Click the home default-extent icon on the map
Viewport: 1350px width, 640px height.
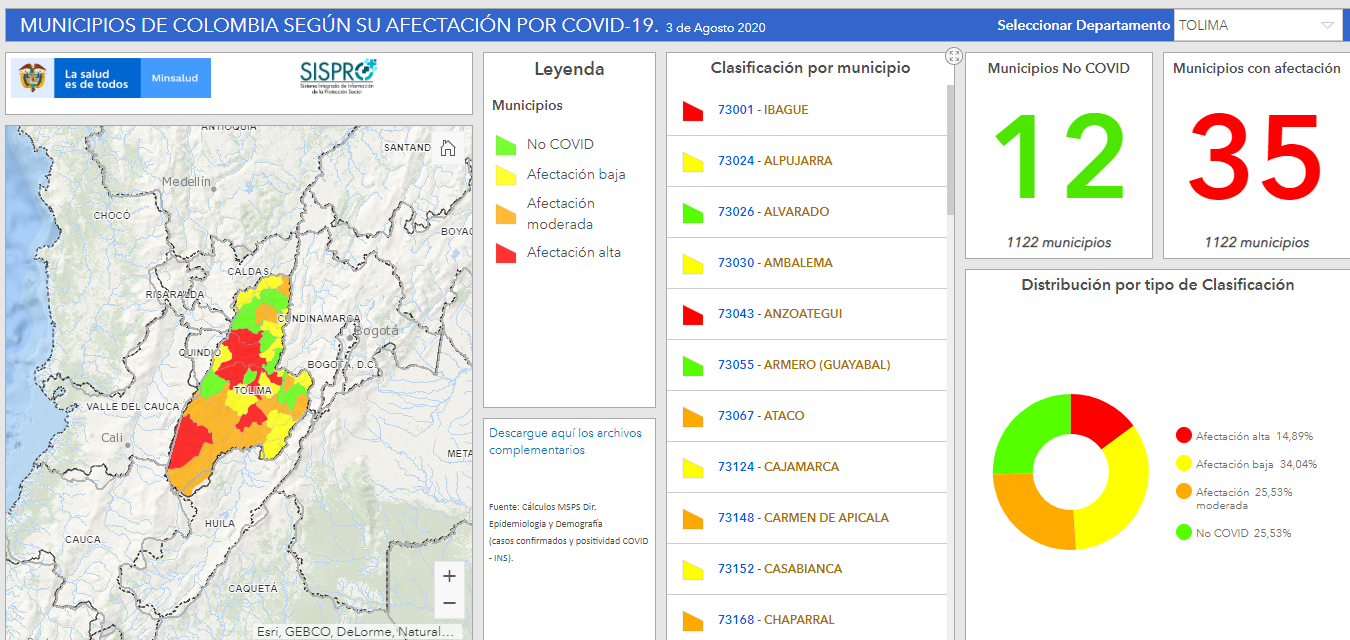(x=448, y=147)
